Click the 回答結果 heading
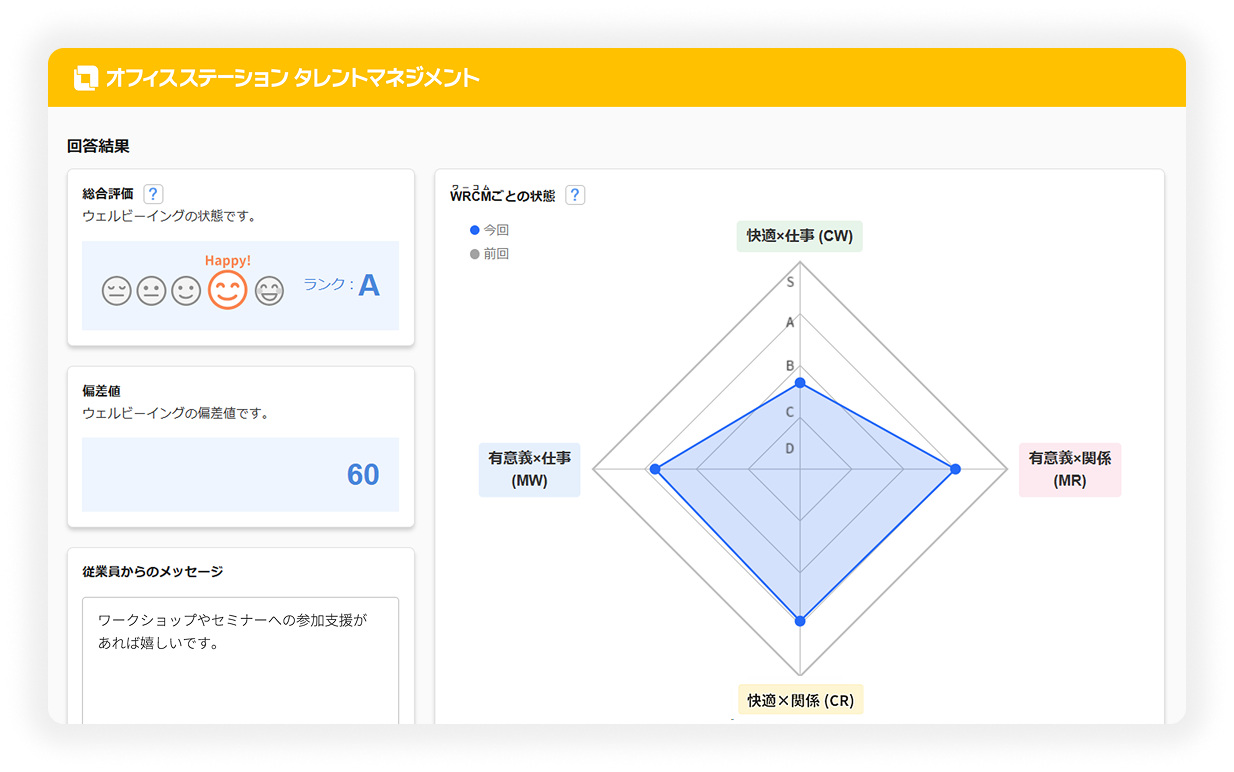The width and height of the screenshot is (1234, 772). (98, 146)
